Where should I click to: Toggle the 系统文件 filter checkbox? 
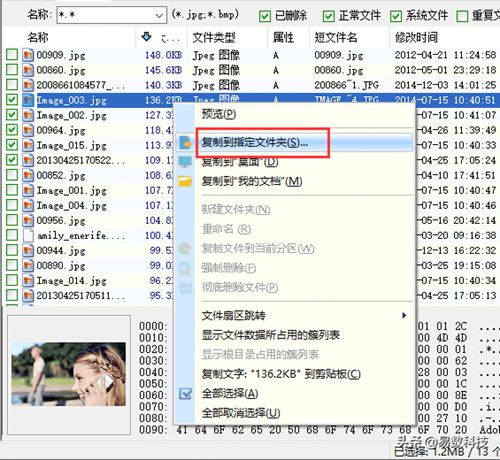[396, 16]
